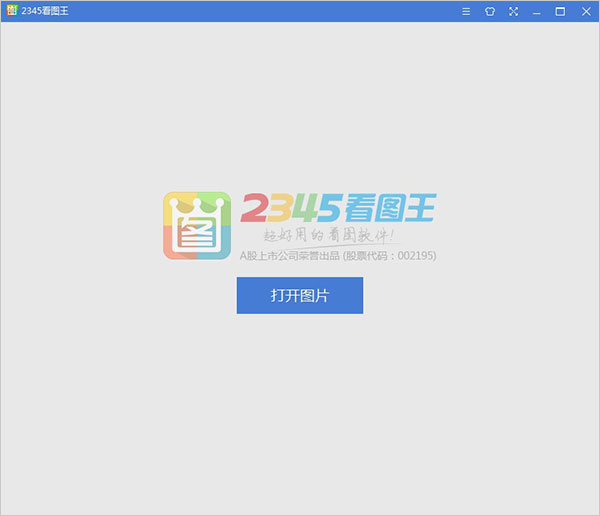Toggle fullscreen with the expand arrows icon

(513, 11)
